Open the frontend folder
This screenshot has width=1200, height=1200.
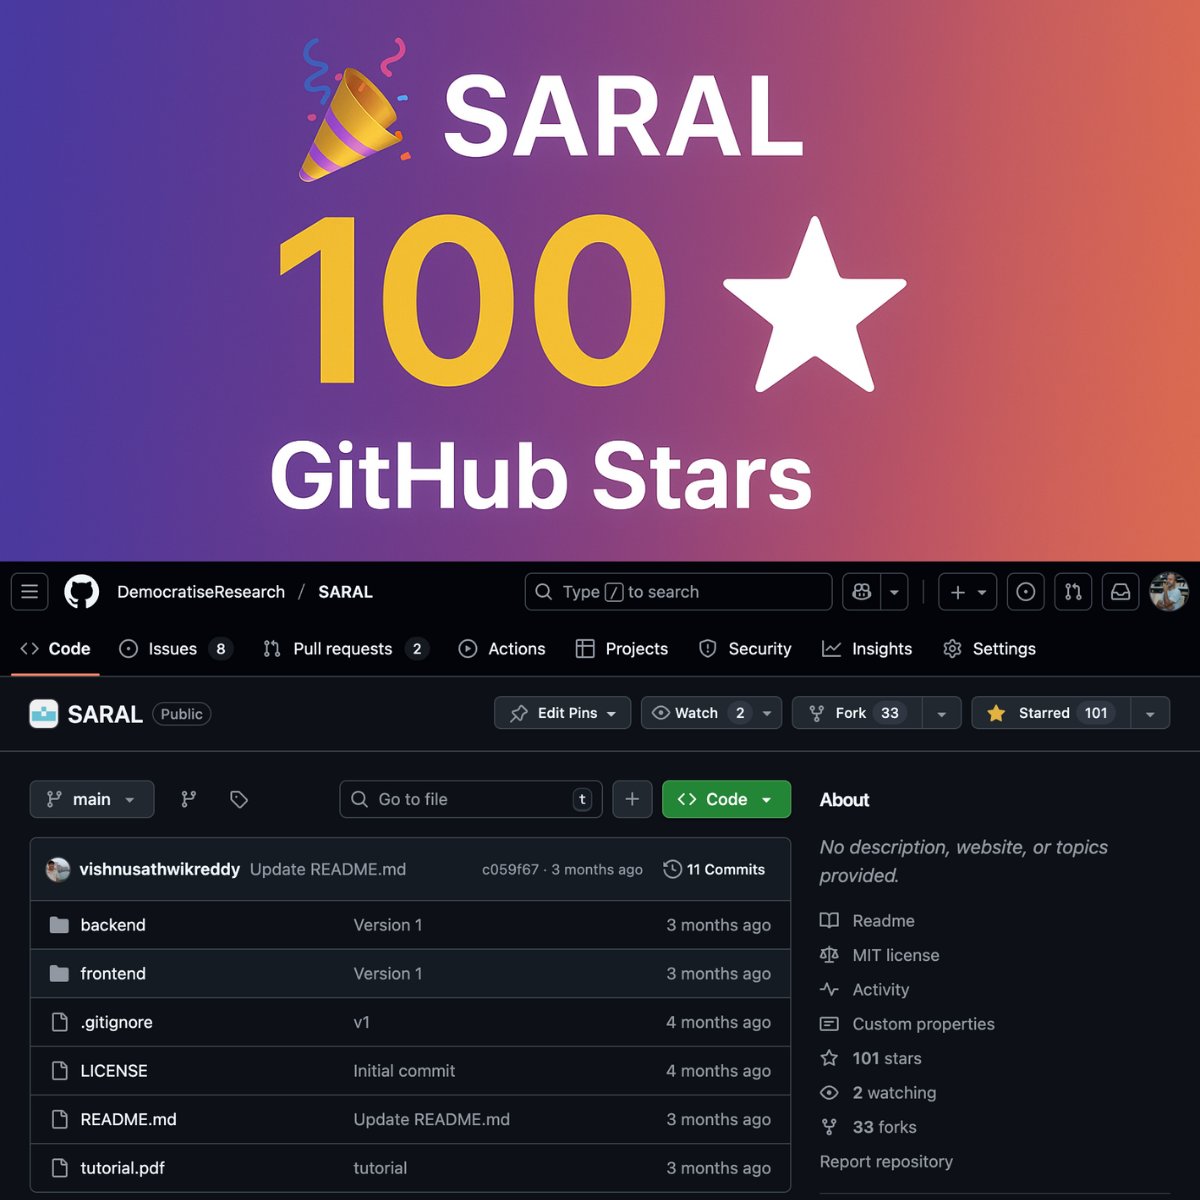[113, 974]
